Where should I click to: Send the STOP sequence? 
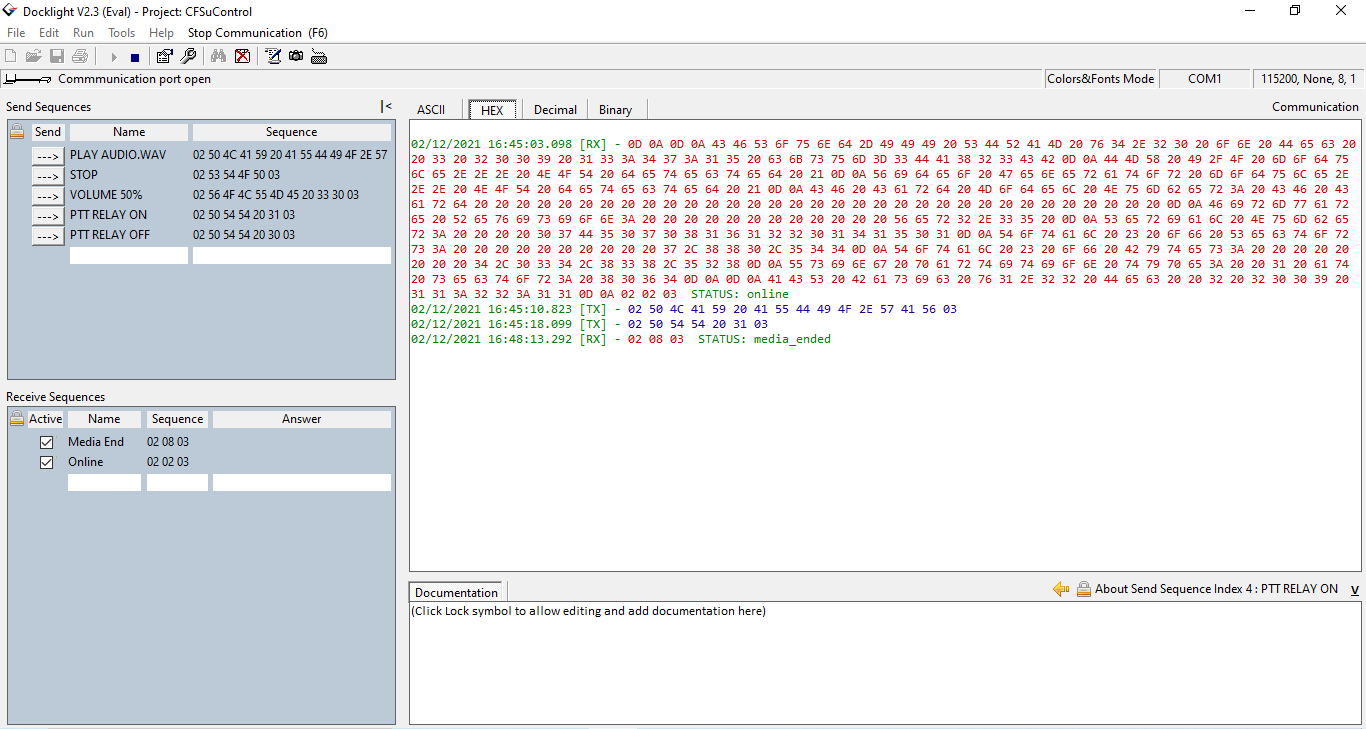[x=48, y=175]
